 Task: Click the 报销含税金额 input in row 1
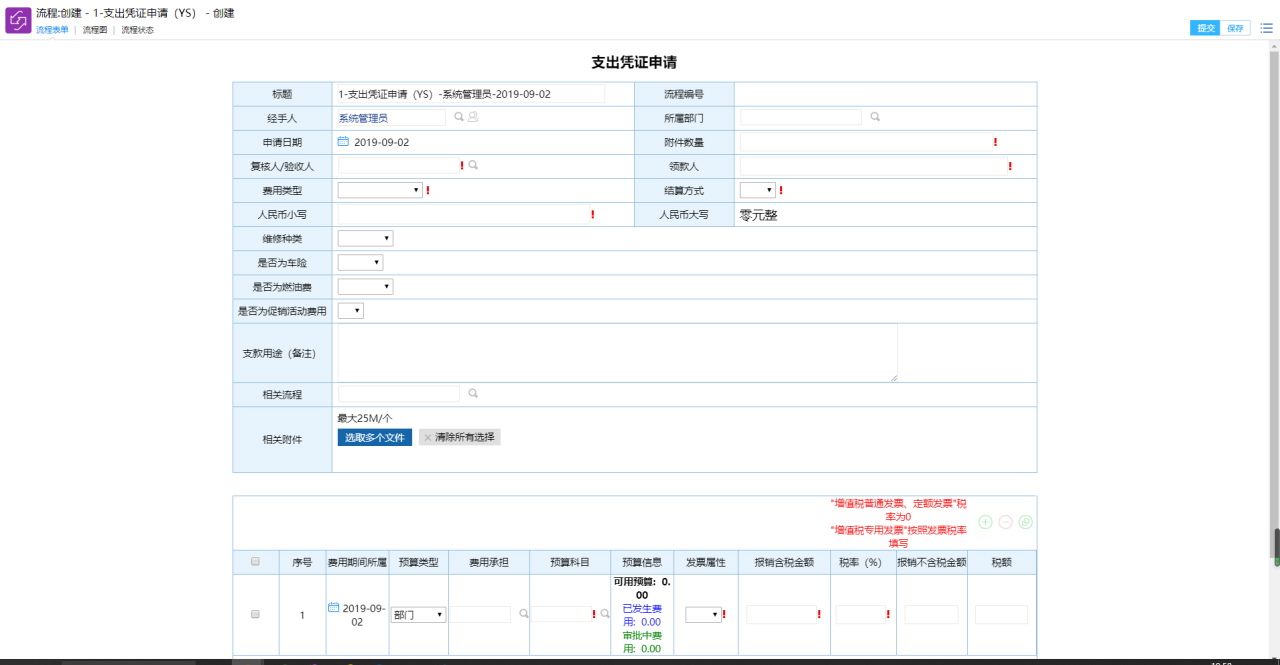pos(781,615)
